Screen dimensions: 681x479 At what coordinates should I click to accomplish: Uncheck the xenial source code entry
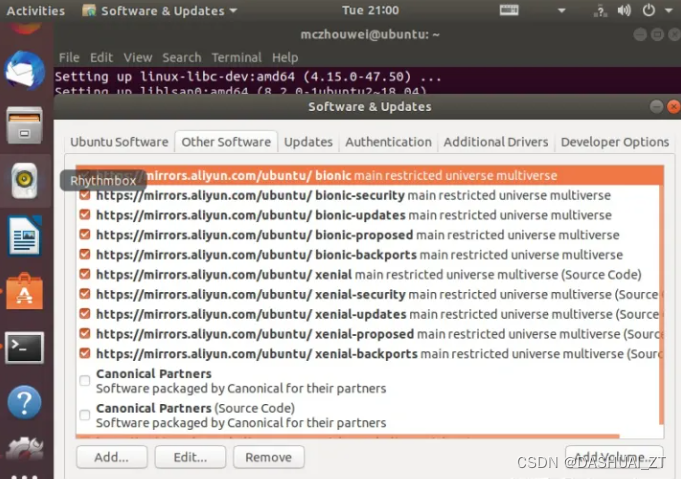point(85,274)
